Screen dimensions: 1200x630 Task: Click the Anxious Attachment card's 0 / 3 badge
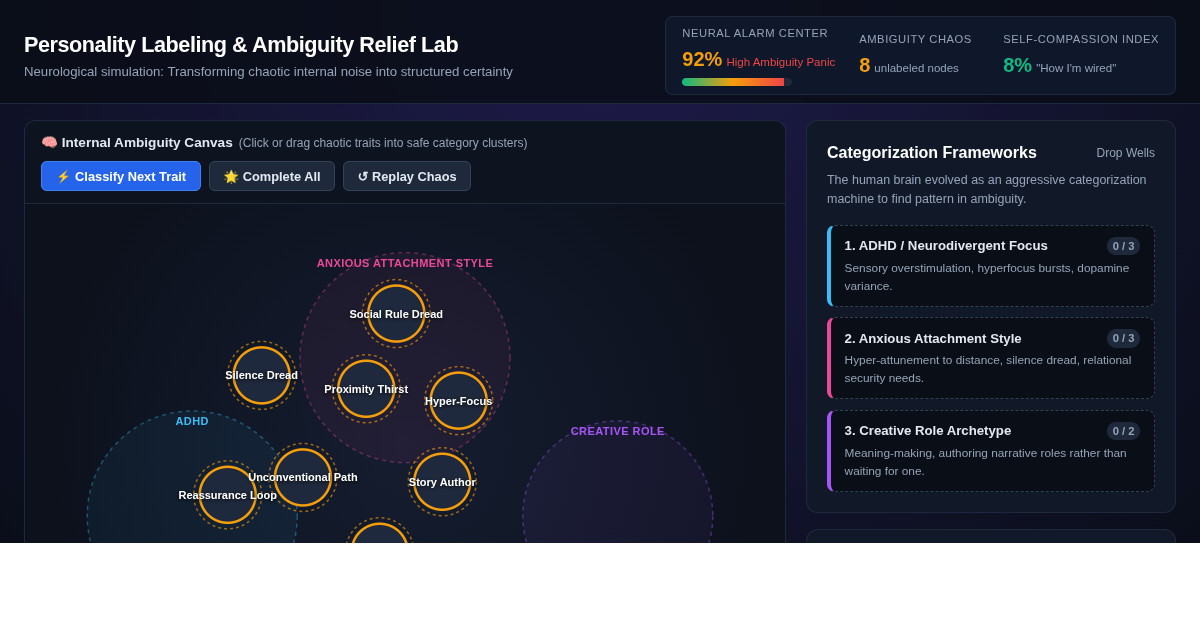coord(1123,338)
